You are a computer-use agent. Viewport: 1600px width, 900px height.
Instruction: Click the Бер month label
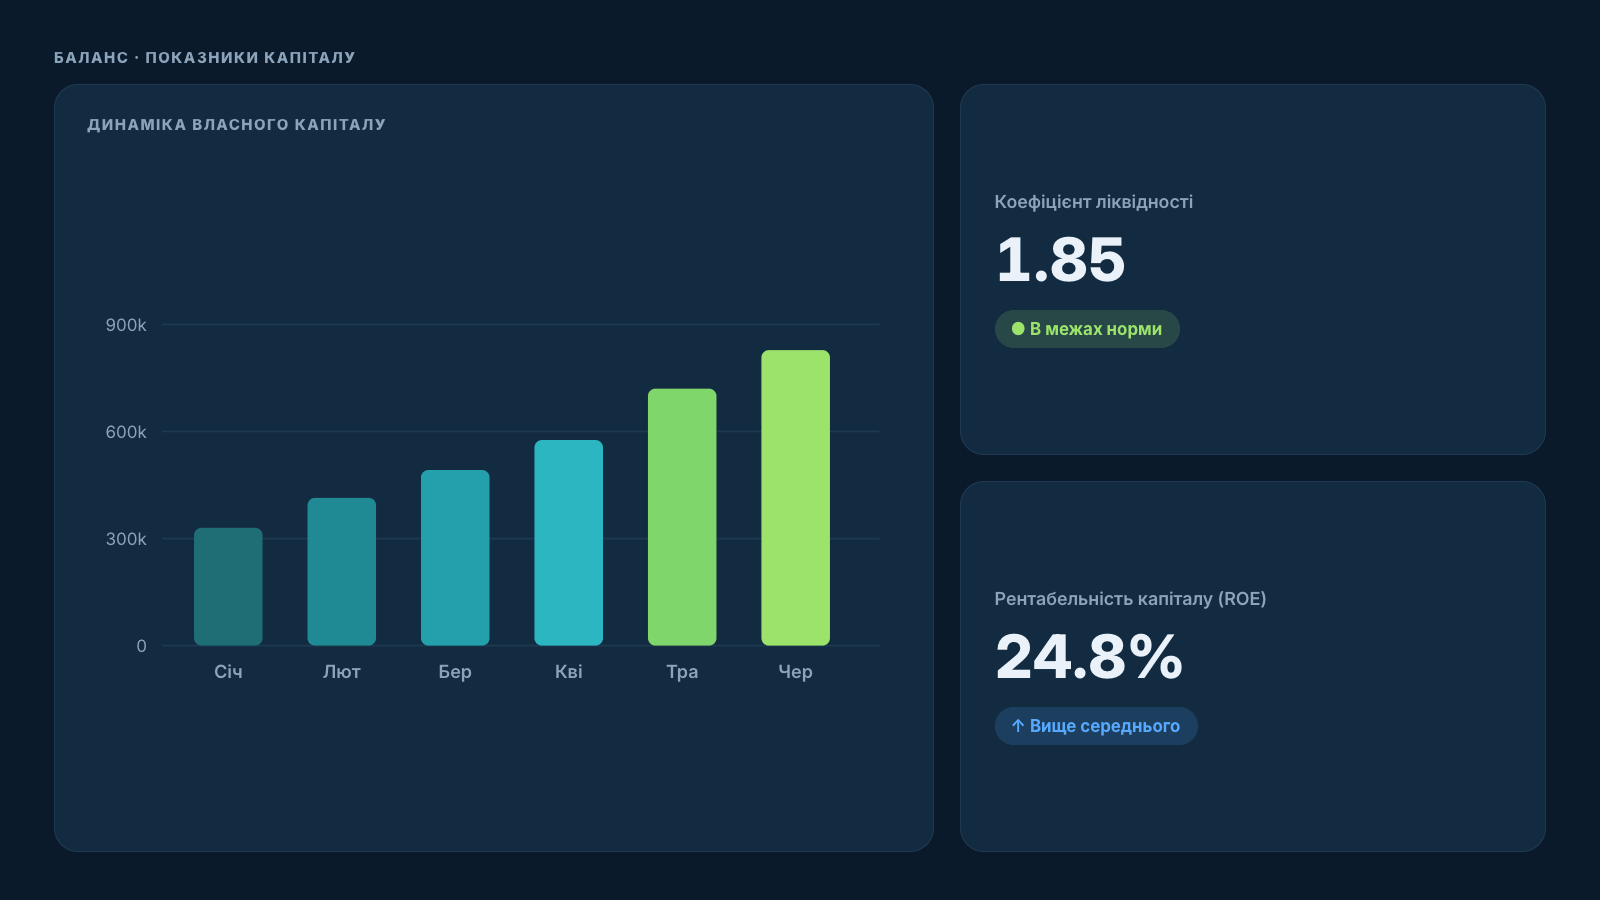[455, 672]
